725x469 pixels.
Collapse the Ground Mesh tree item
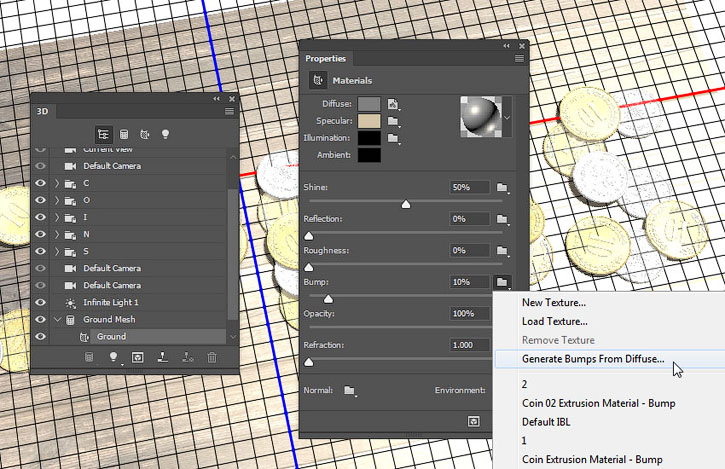pyautogui.click(x=57, y=319)
